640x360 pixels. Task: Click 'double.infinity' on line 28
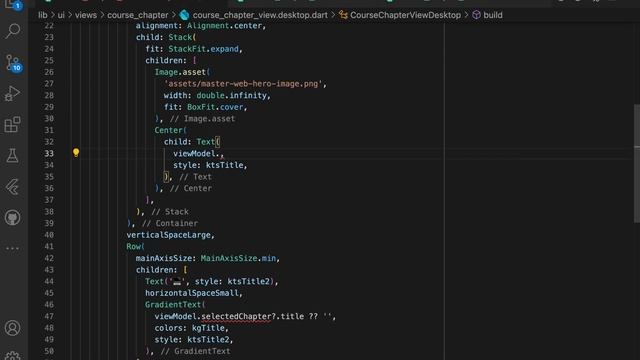[x=231, y=96]
